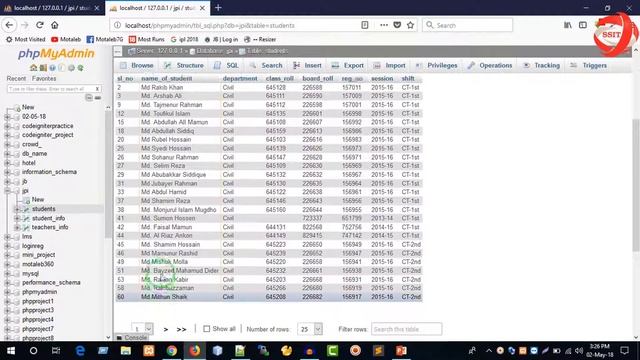Open page actions three-dot menu
This screenshot has width=640, height=360.
coord(384,25)
